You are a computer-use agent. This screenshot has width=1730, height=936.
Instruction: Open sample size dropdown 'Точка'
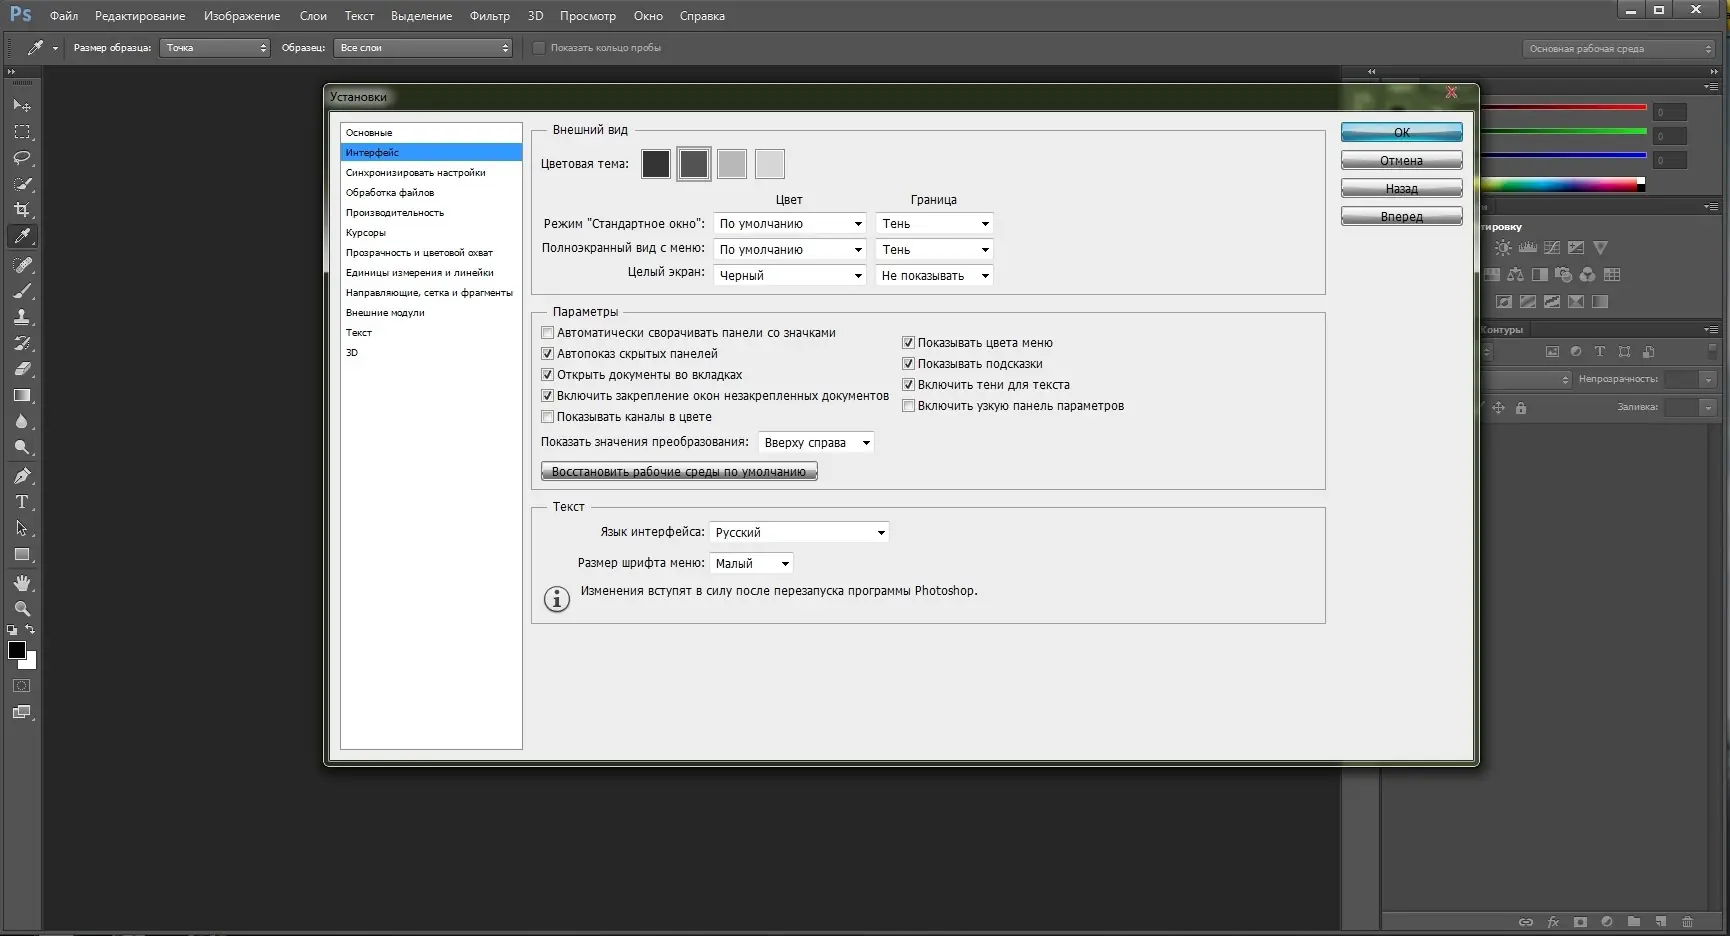(x=215, y=48)
